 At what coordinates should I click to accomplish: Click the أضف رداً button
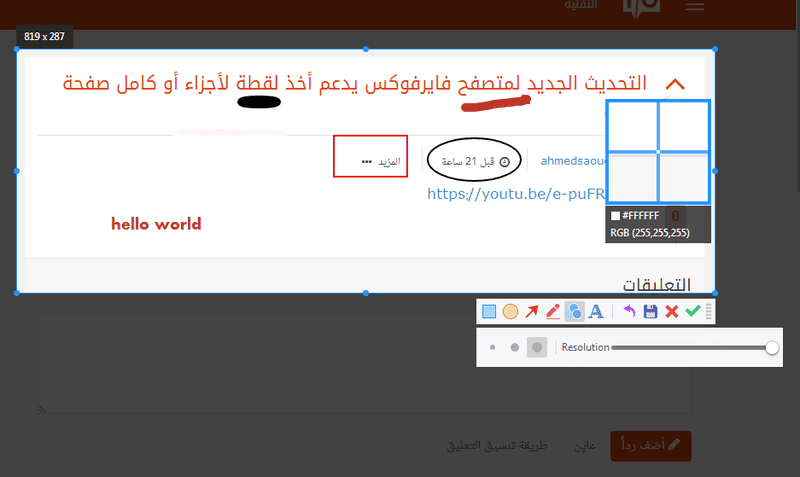[x=651, y=445]
